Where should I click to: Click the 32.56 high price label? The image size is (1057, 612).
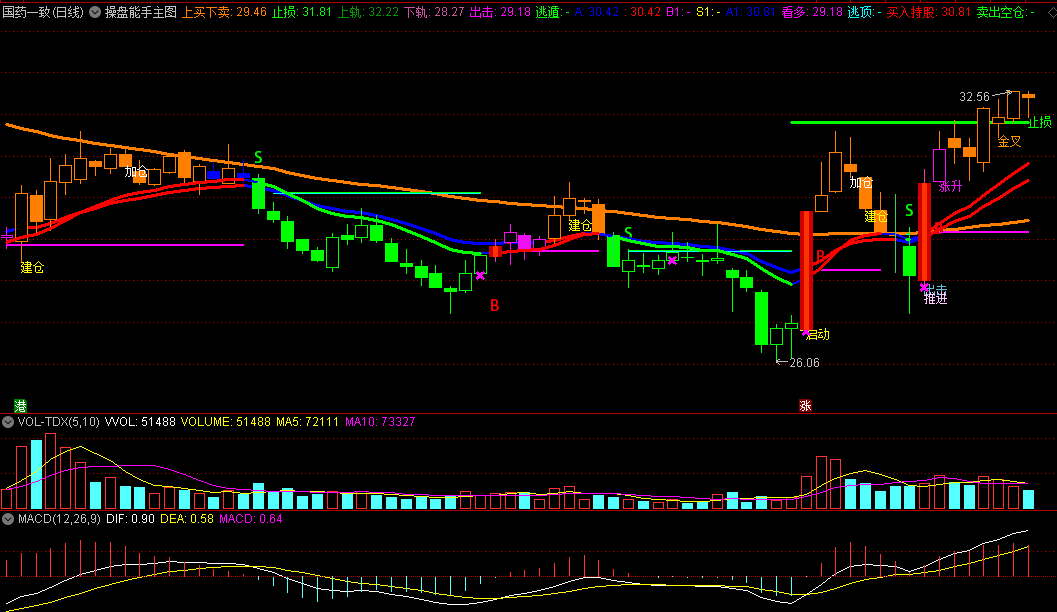(x=974, y=97)
